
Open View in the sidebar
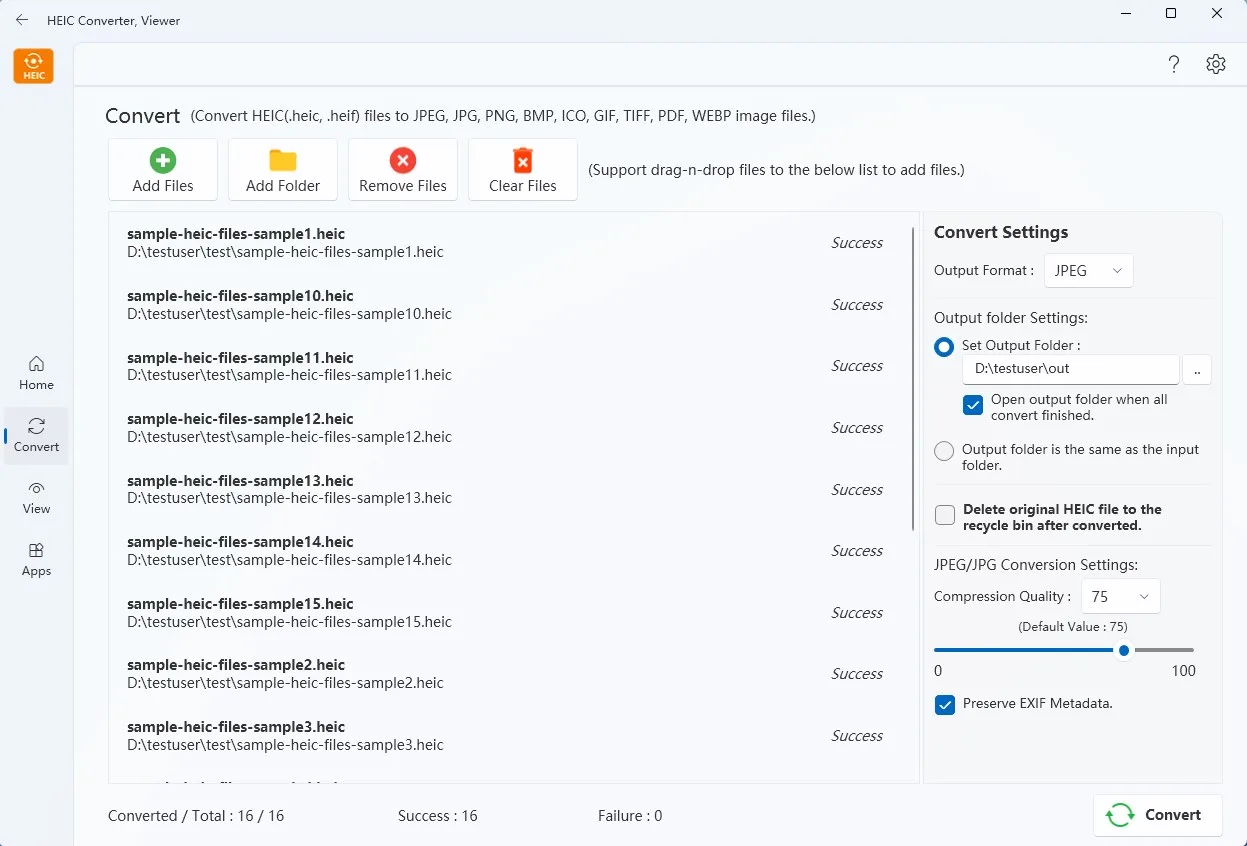click(37, 497)
